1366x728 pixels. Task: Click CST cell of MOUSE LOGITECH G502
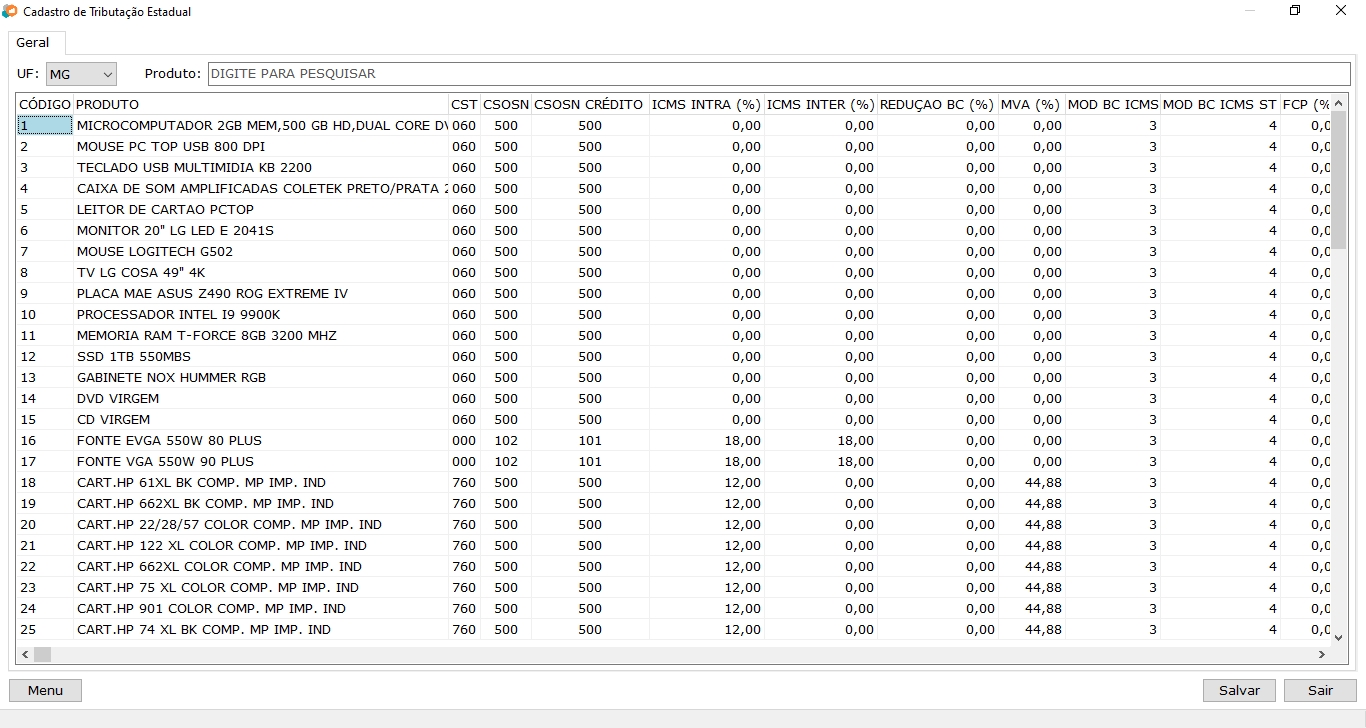point(464,252)
